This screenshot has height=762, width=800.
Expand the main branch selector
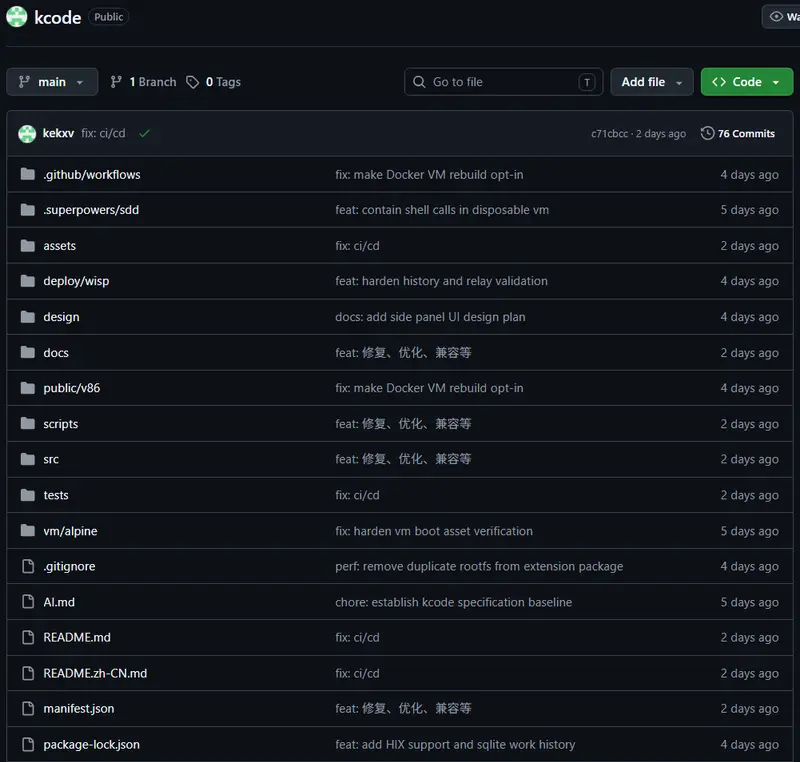(x=52, y=82)
